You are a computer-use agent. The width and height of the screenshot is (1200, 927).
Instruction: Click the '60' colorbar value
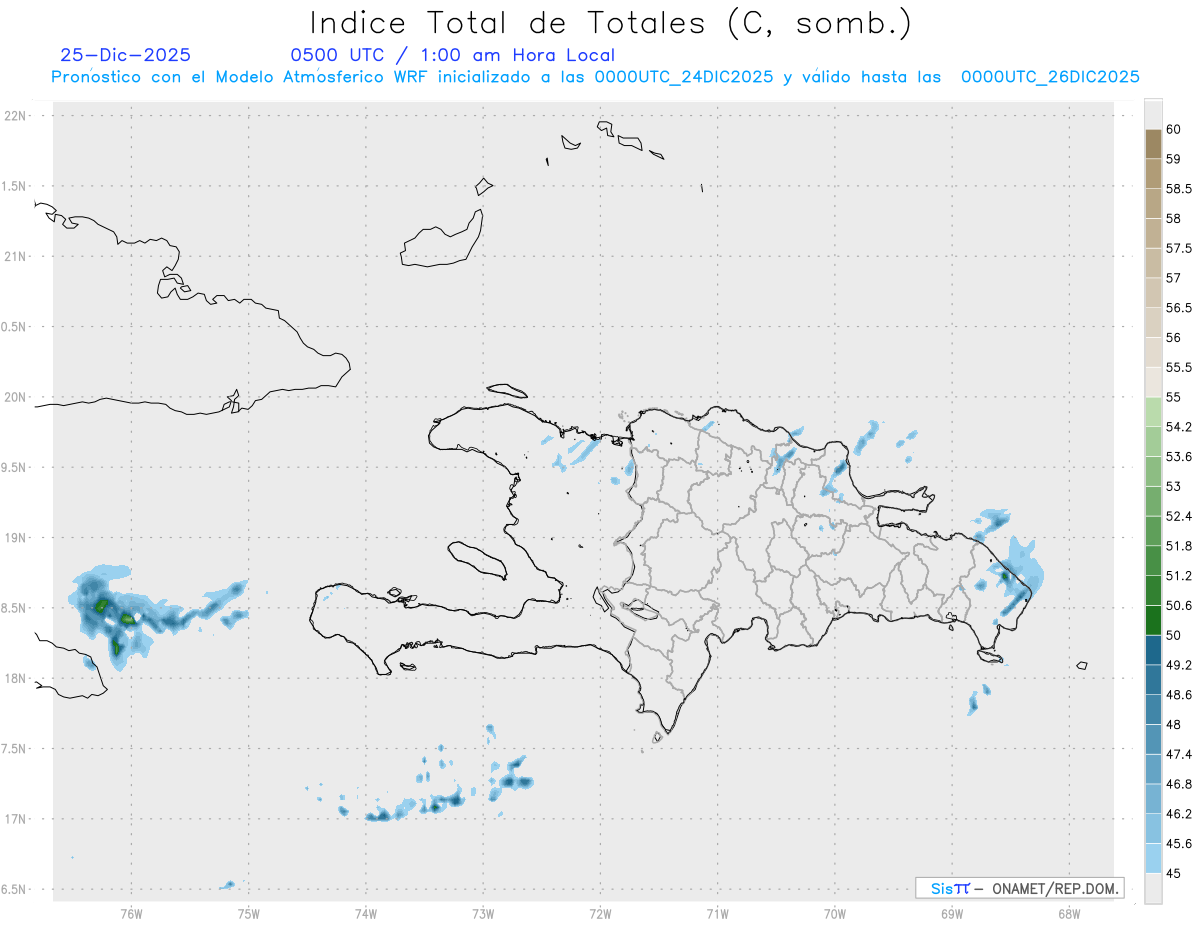(1173, 129)
